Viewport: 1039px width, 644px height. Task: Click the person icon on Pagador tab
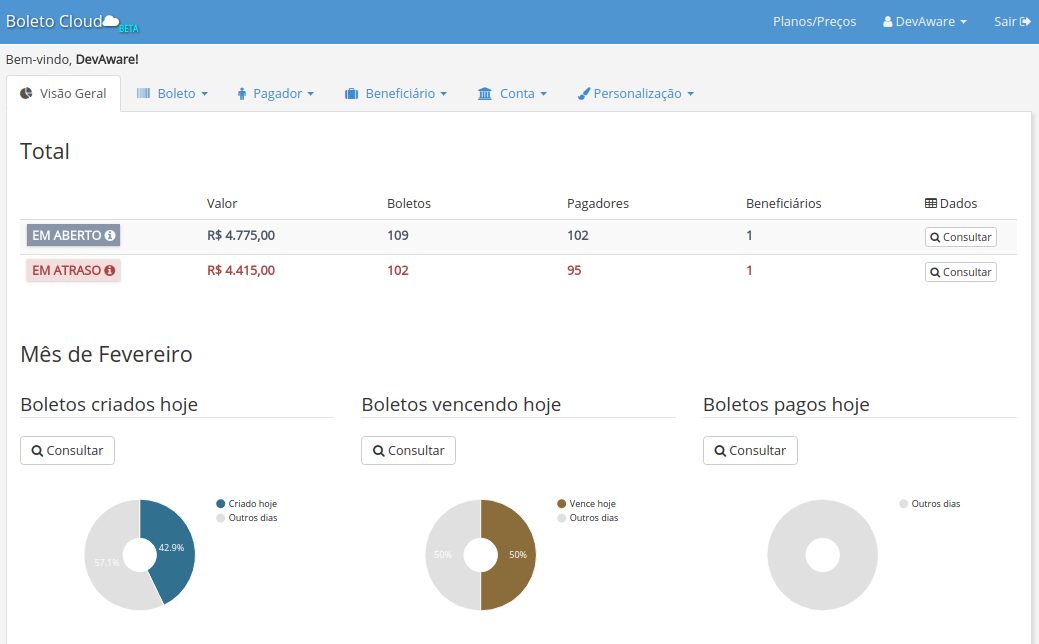pos(241,94)
